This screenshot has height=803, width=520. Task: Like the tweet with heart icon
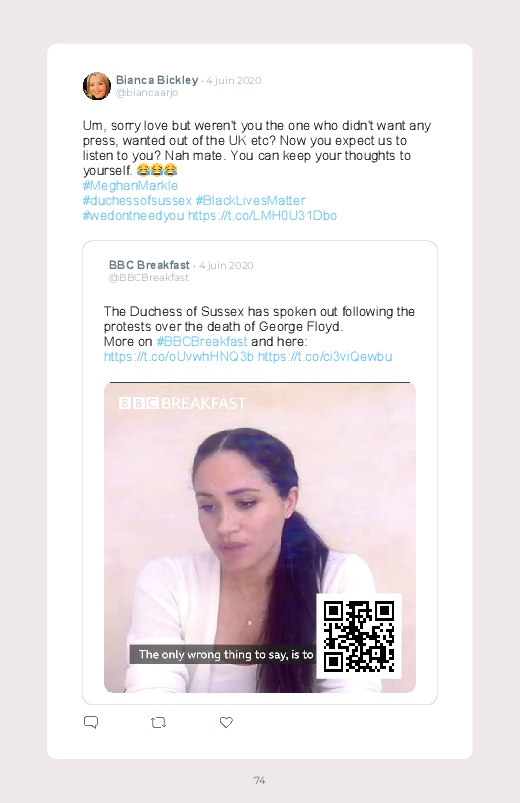[x=226, y=722]
